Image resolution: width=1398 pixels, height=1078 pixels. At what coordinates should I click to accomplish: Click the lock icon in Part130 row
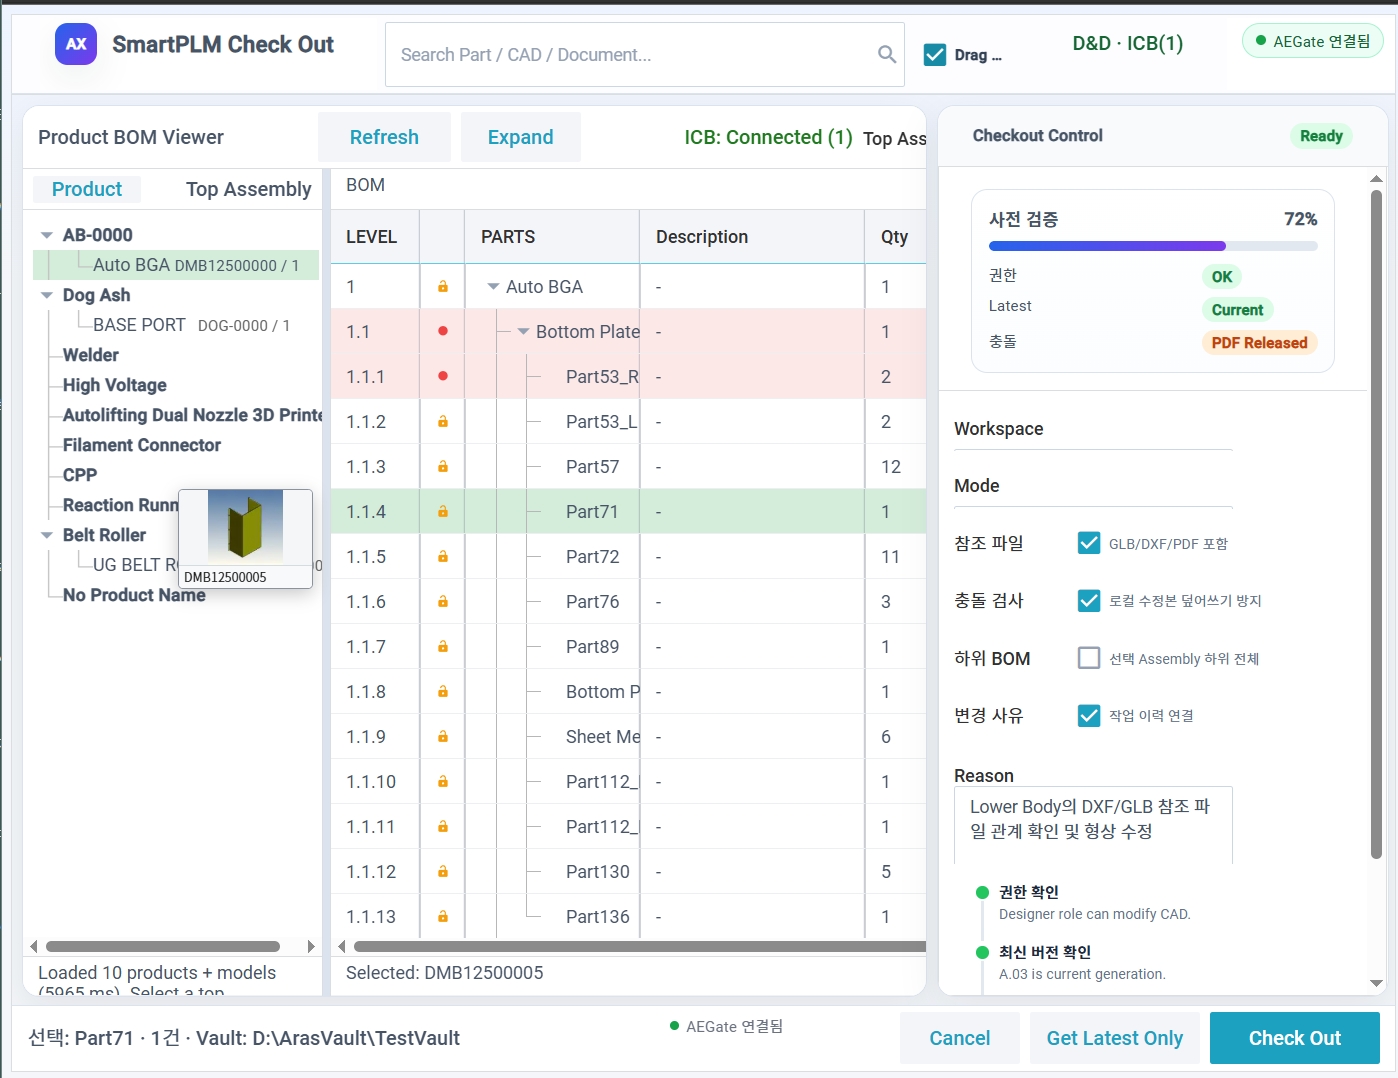coord(443,872)
